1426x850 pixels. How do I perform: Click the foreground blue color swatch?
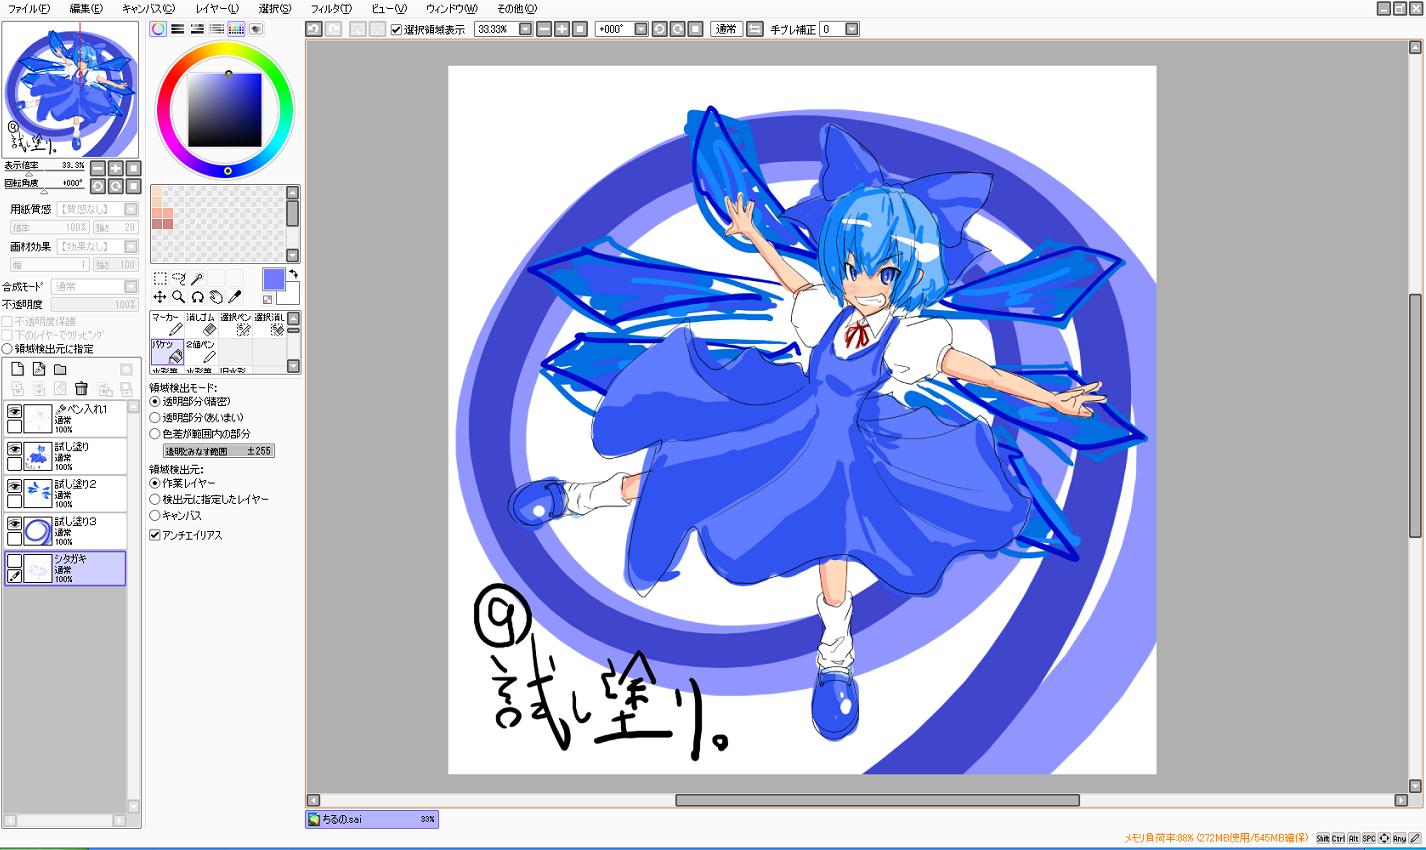(274, 279)
